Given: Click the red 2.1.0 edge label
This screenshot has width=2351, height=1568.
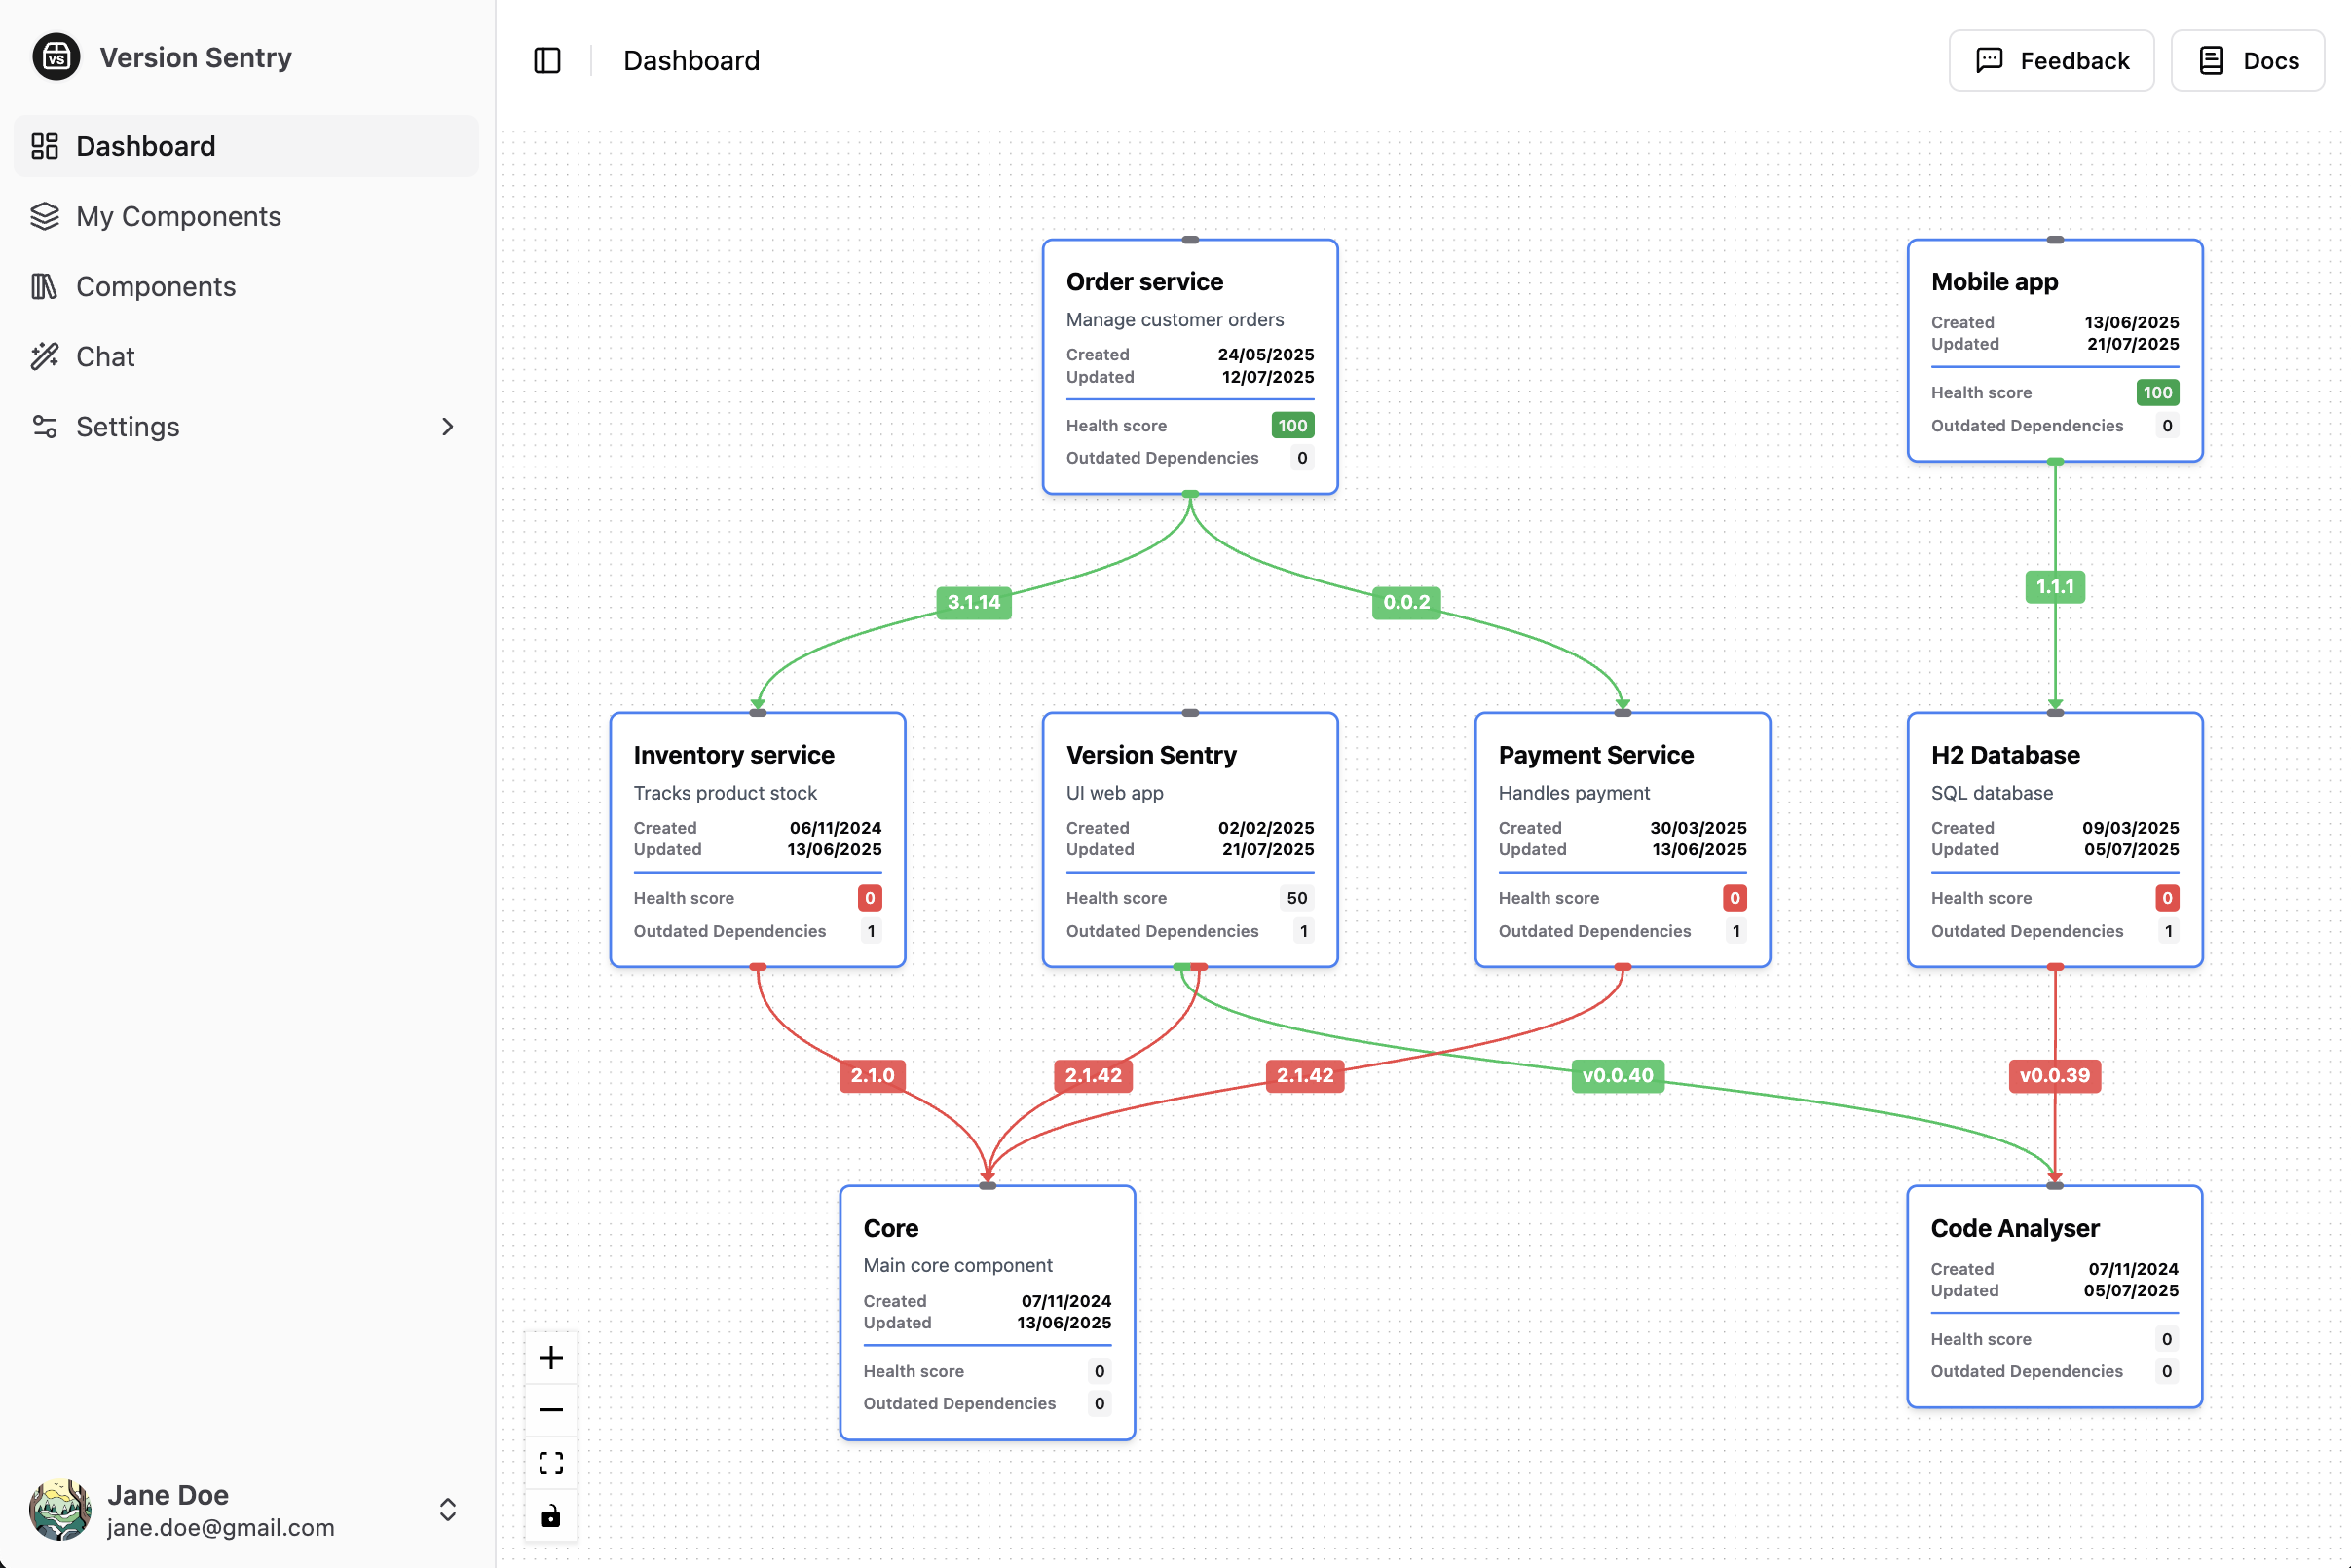Looking at the screenshot, I should pyautogui.click(x=872, y=1076).
